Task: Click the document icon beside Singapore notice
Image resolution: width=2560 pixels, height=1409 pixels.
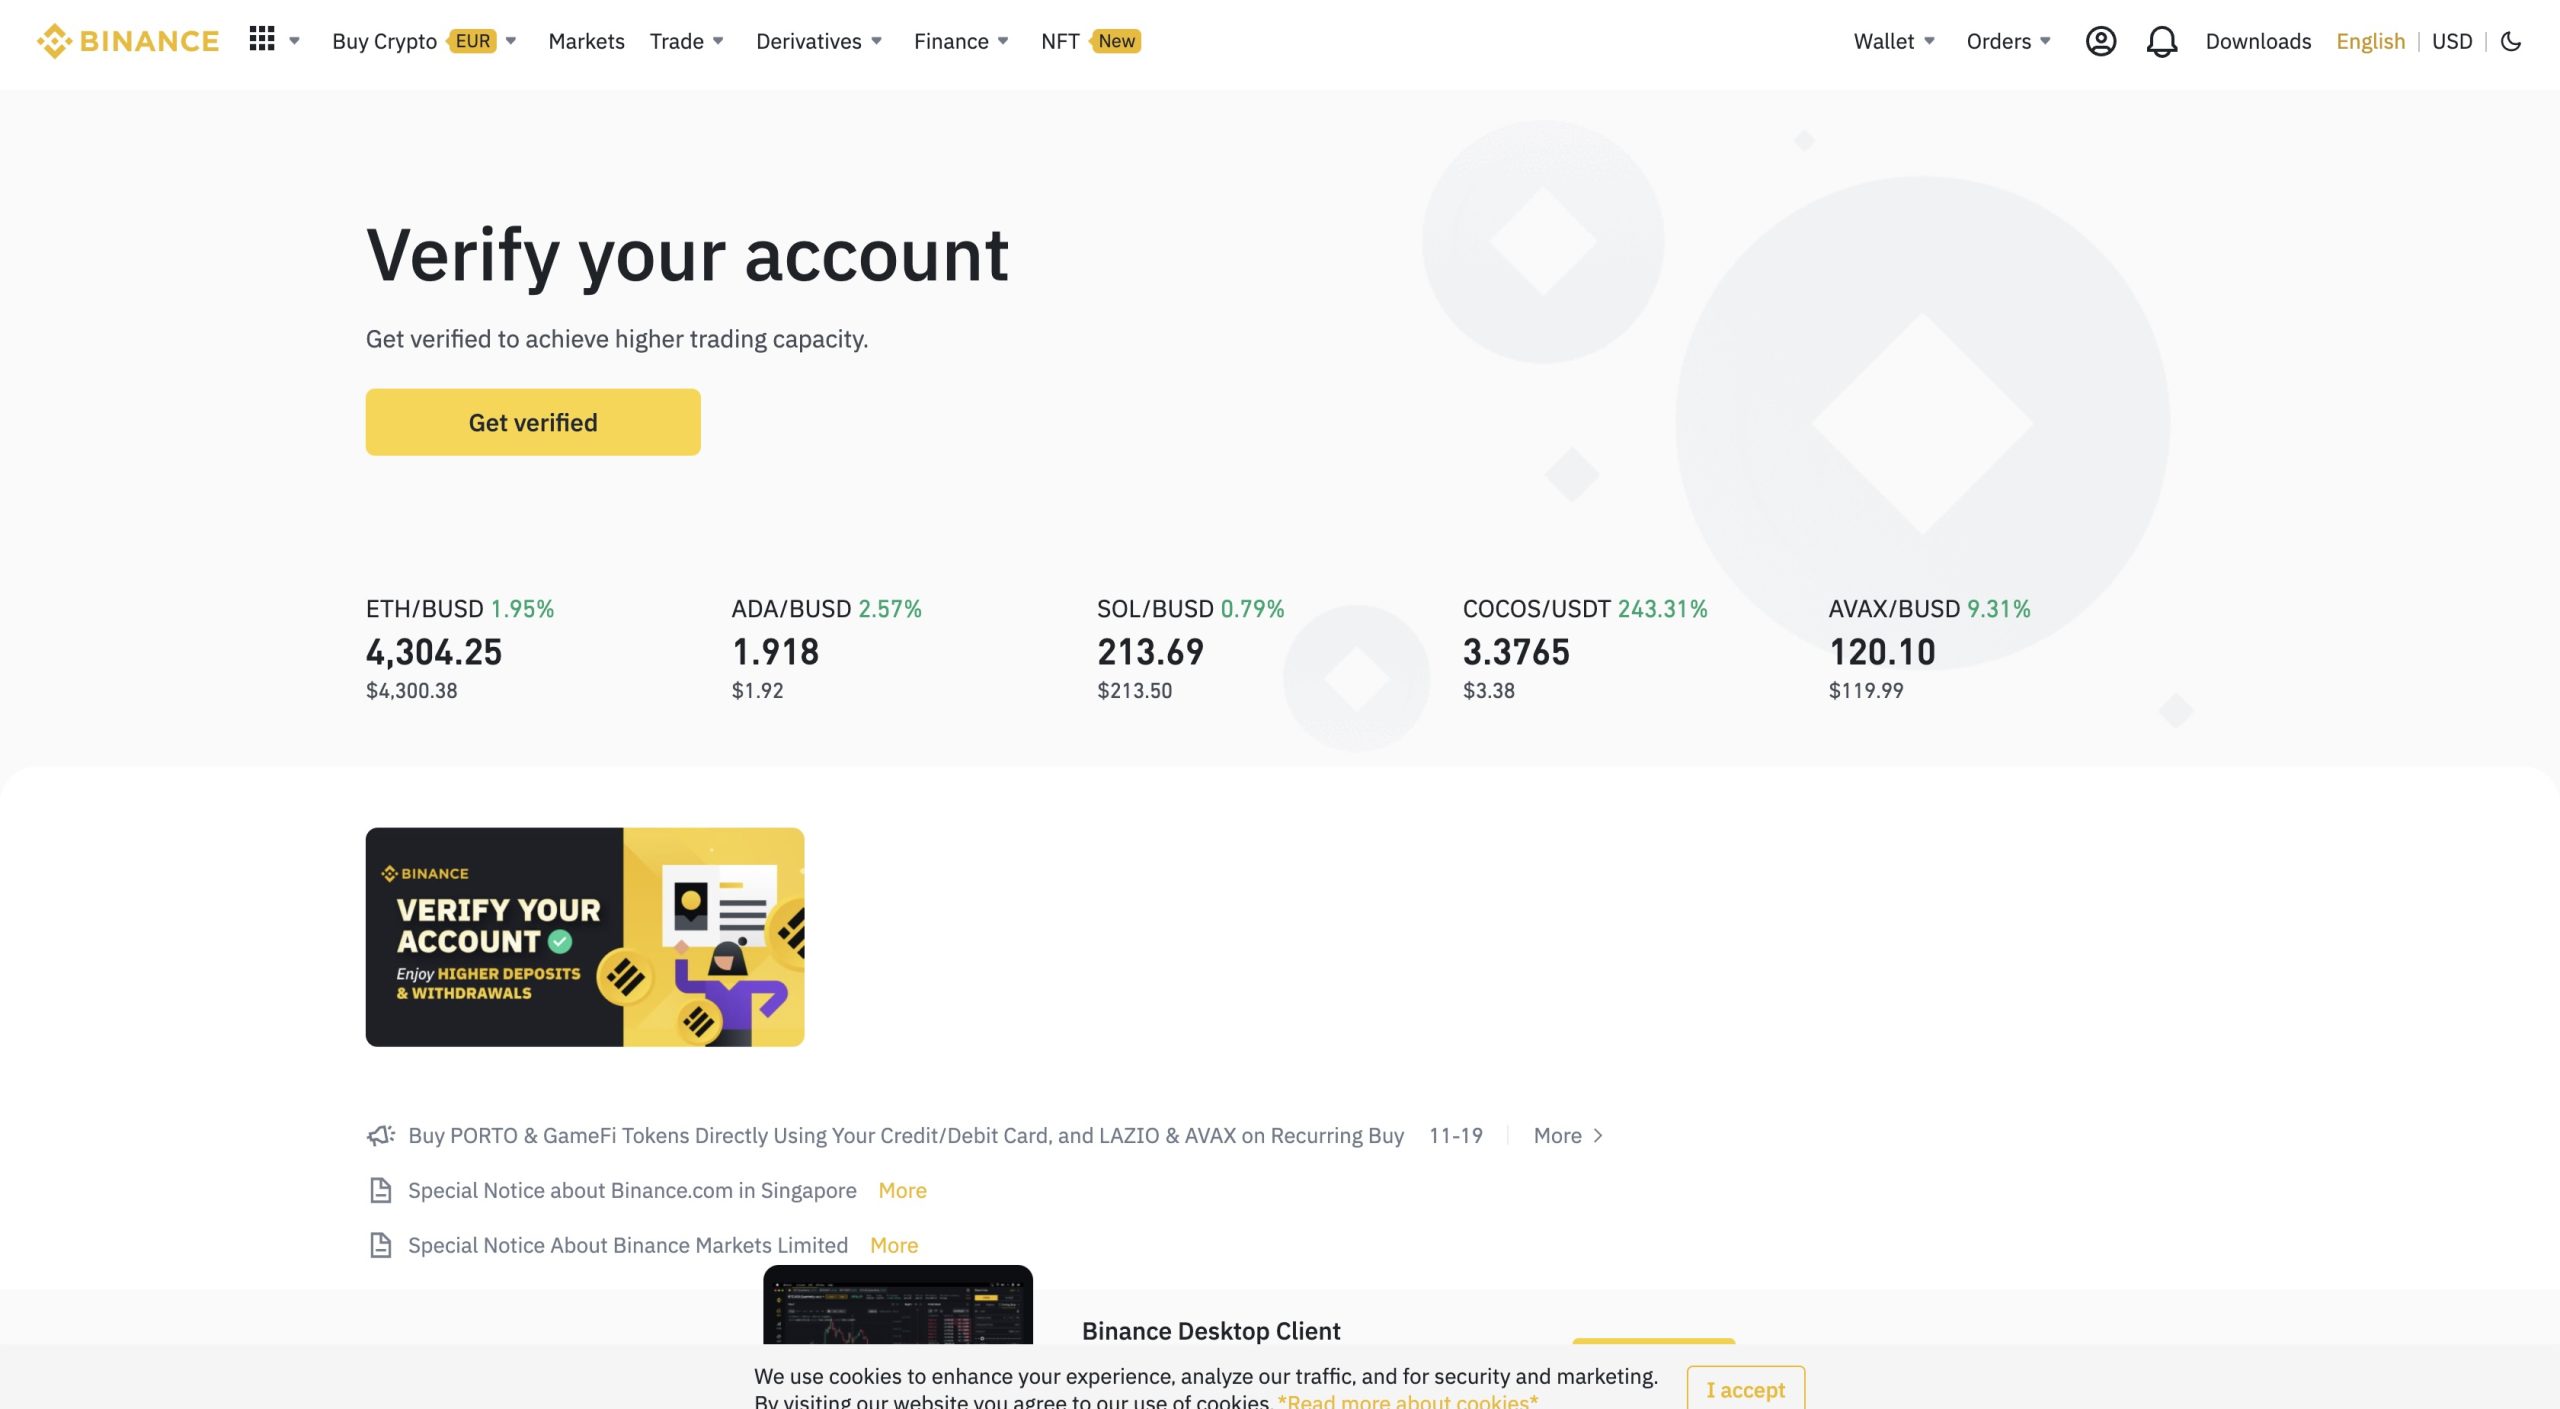Action: pos(379,1190)
